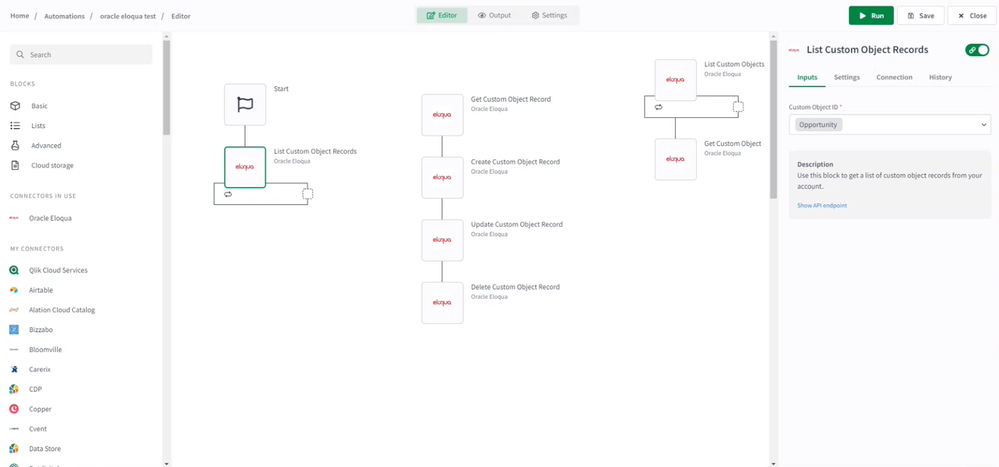Viewport: 999px width, 467px height.
Task: Click the left sidebar scrollbar
Action: click(x=166, y=87)
